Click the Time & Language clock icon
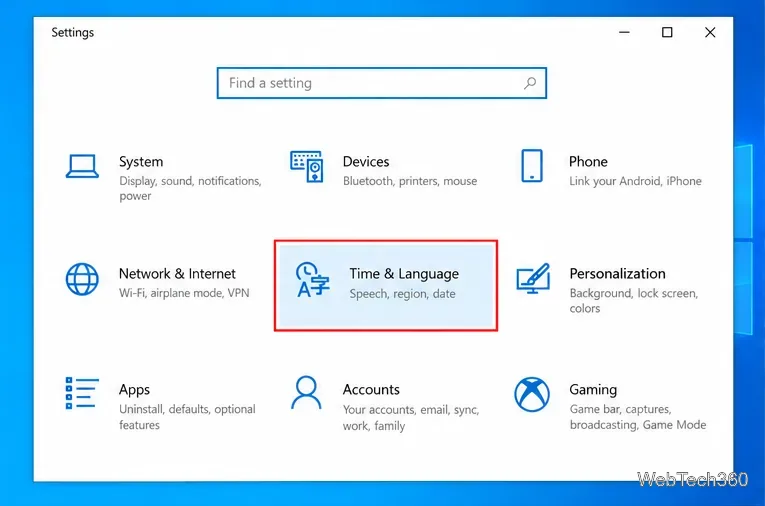765x506 pixels. tap(312, 280)
